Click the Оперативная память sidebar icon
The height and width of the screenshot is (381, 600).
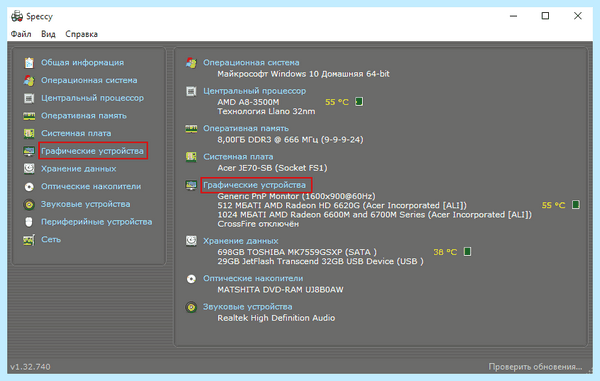click(29, 116)
